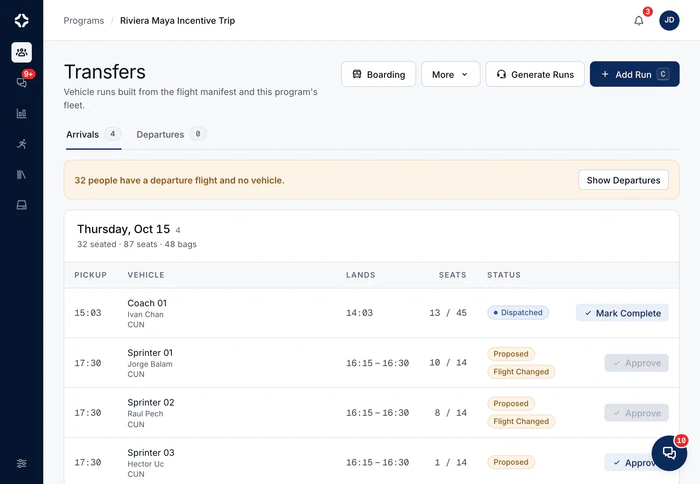This screenshot has width=700, height=484.
Task: Click the LANDS column header
Action: coord(361,275)
